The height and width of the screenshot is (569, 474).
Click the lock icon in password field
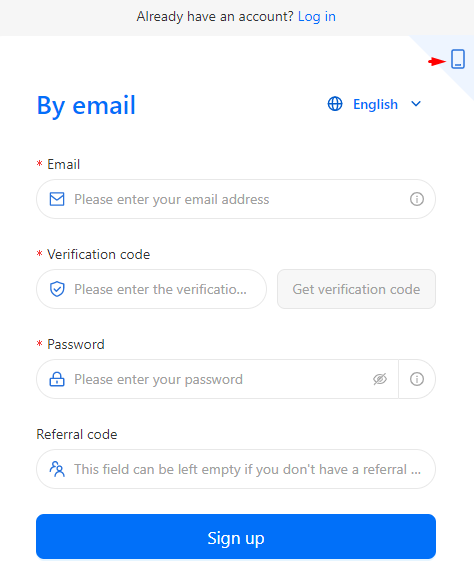pyautogui.click(x=57, y=379)
